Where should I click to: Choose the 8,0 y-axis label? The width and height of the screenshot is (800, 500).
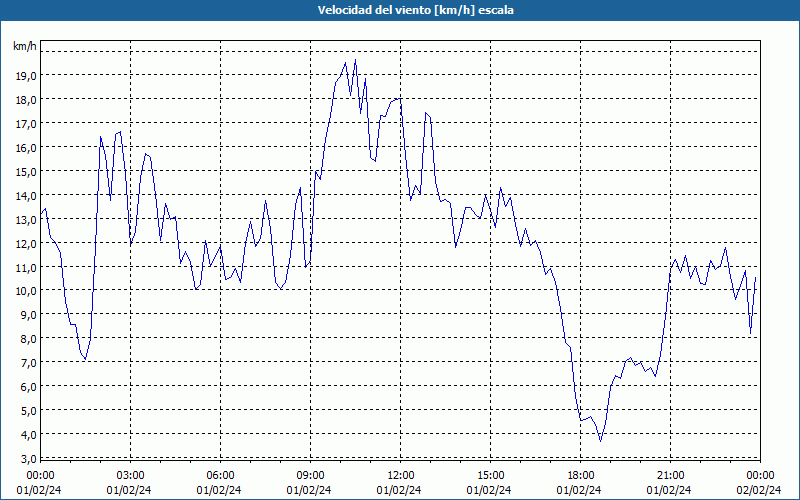click(28, 339)
